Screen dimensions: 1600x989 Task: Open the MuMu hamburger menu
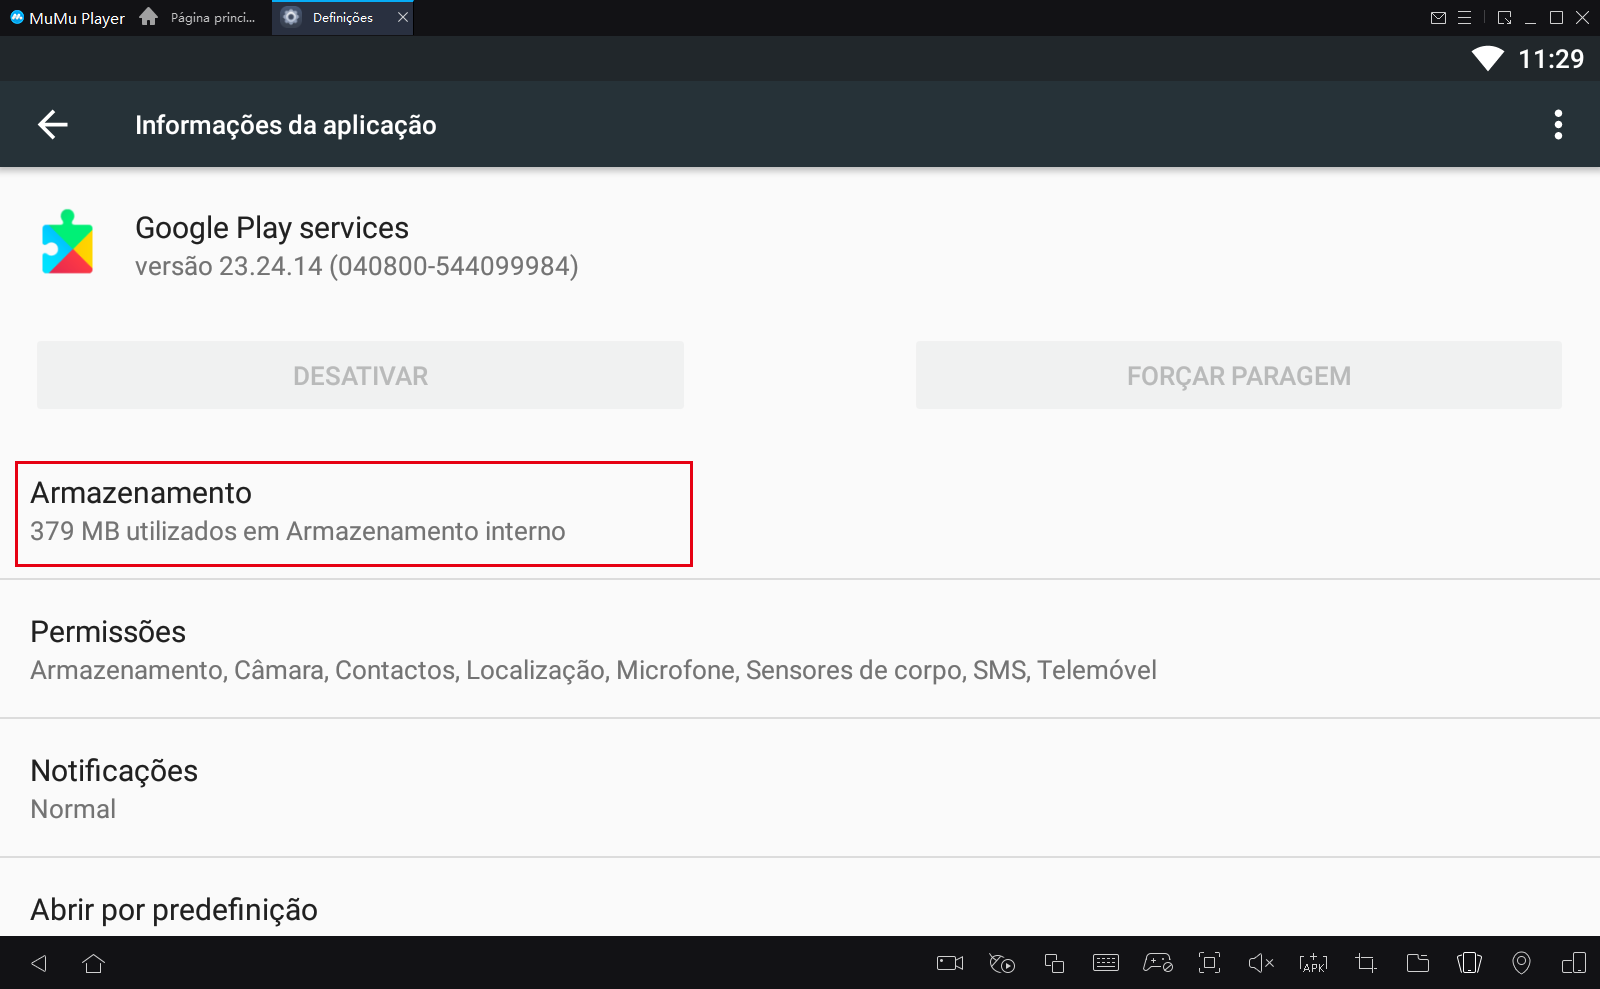[1464, 17]
